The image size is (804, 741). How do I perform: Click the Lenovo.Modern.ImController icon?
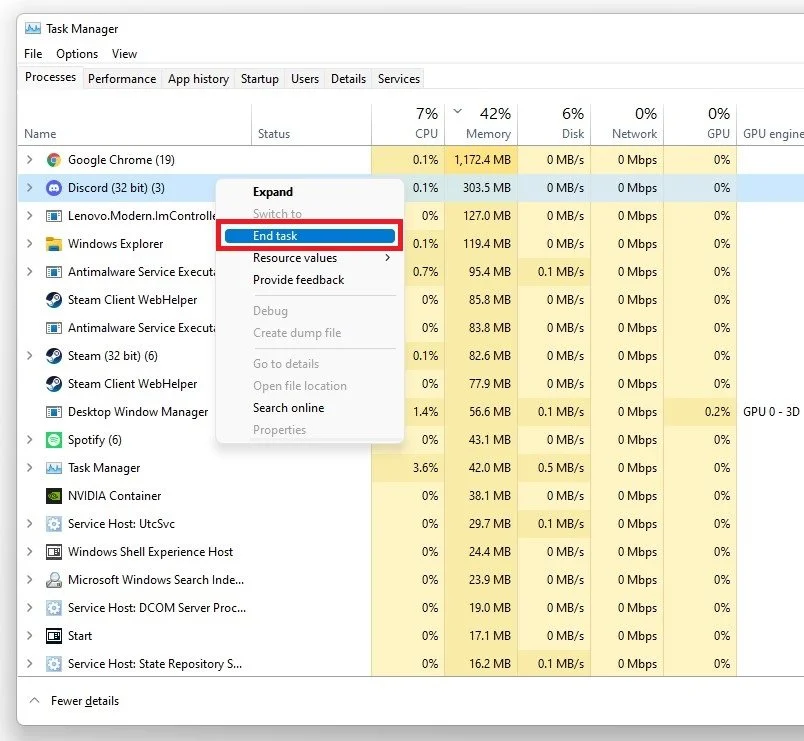pos(53,216)
